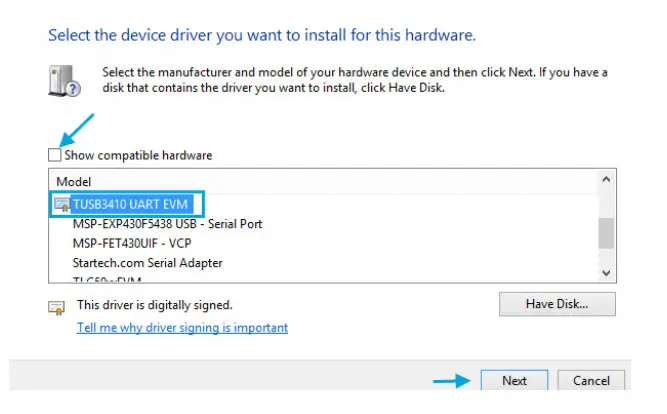Image resolution: width=667 pixels, height=414 pixels.
Task: Open the driver signing importance link
Action: (182, 328)
